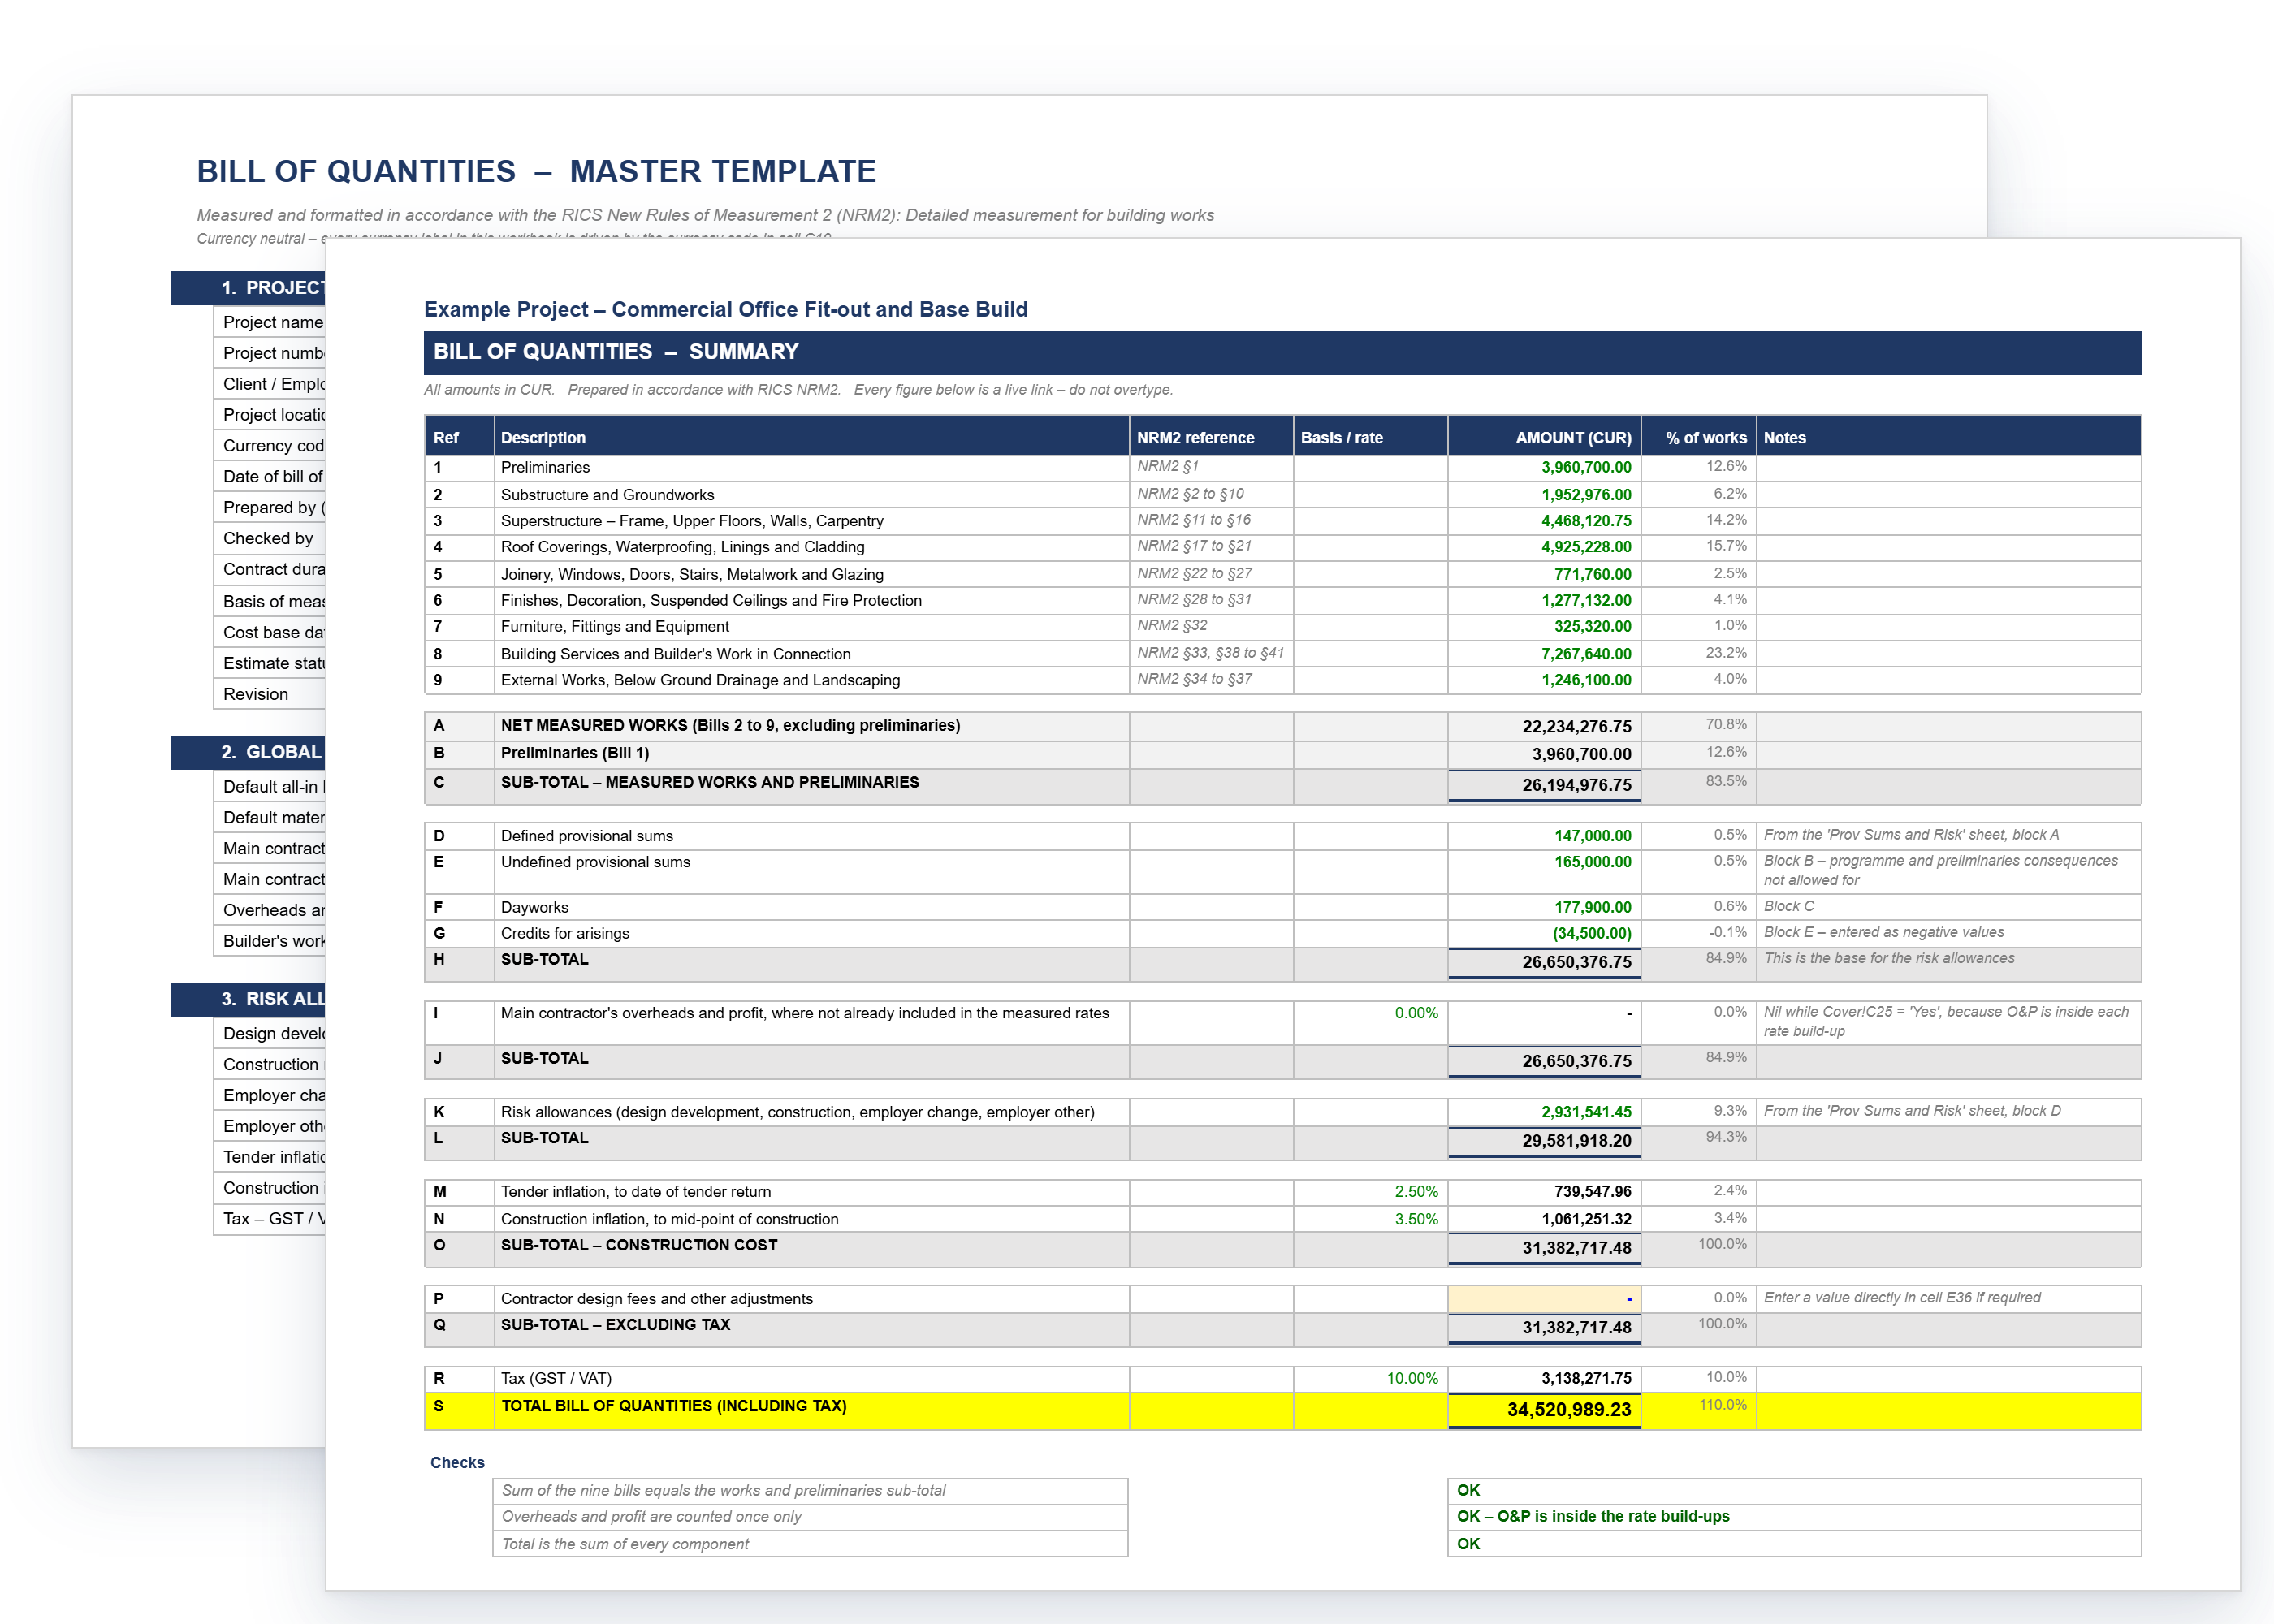The height and width of the screenshot is (1624, 2274).
Task: Click the risk allowances amount 2,931,541.45
Action: (x=1543, y=1112)
